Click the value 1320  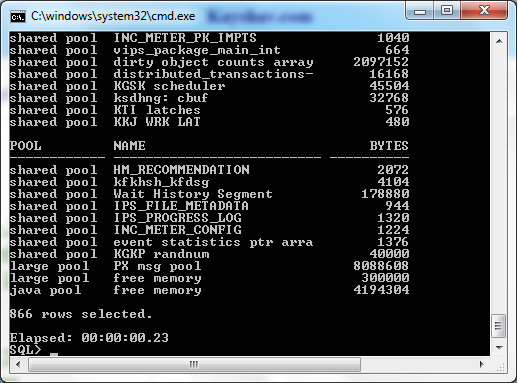pos(393,218)
